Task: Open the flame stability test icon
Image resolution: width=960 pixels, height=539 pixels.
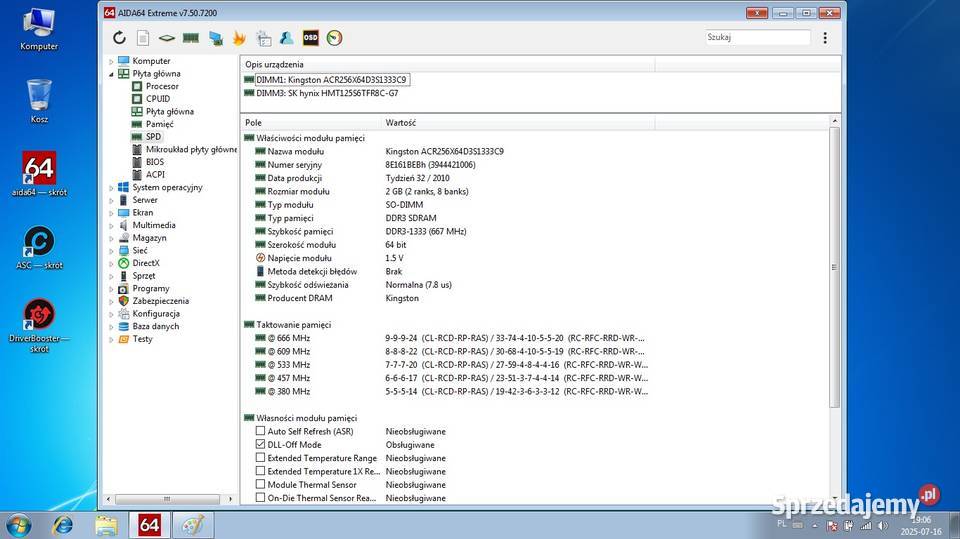Action: point(239,38)
